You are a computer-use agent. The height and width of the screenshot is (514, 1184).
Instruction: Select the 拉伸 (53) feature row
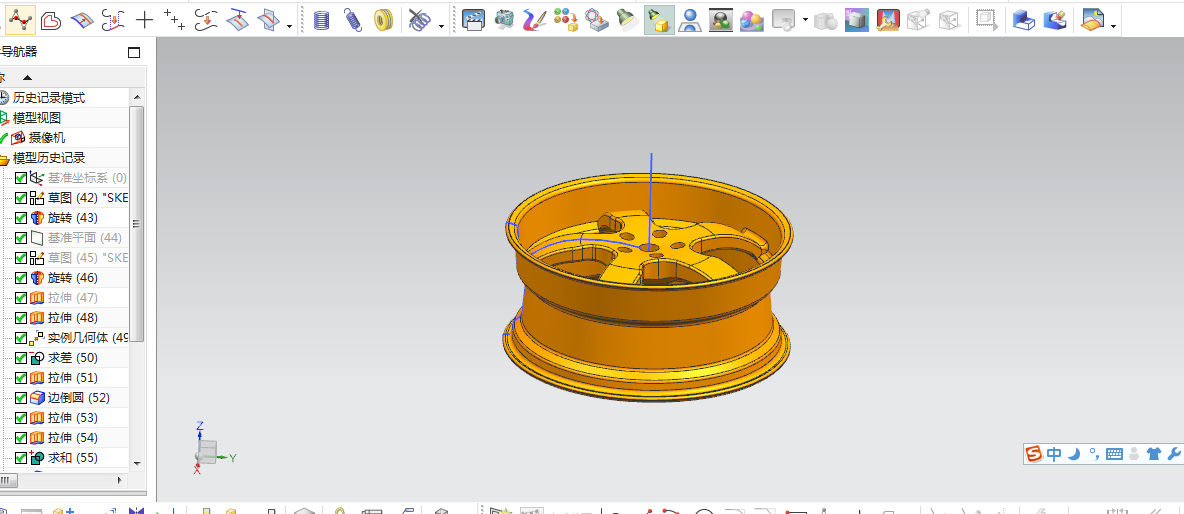click(x=72, y=417)
